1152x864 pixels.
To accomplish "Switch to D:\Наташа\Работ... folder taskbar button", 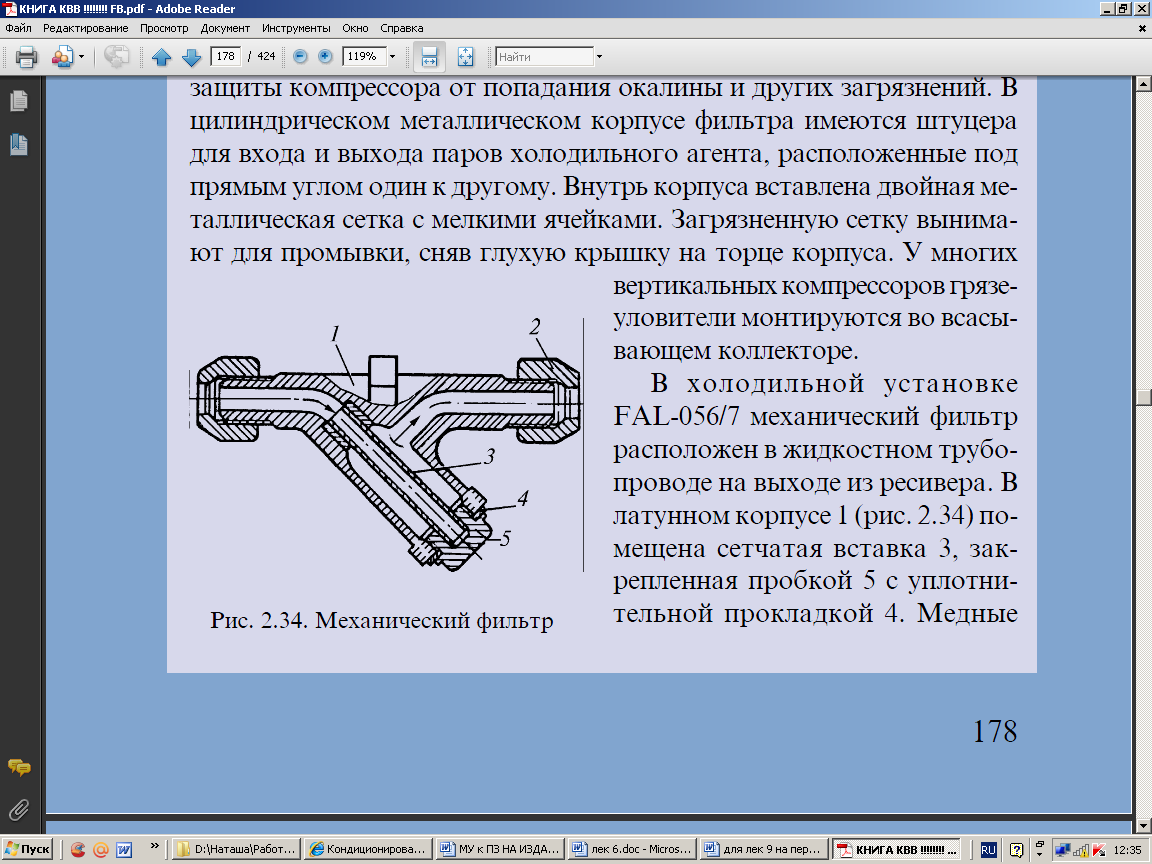I will (238, 849).
